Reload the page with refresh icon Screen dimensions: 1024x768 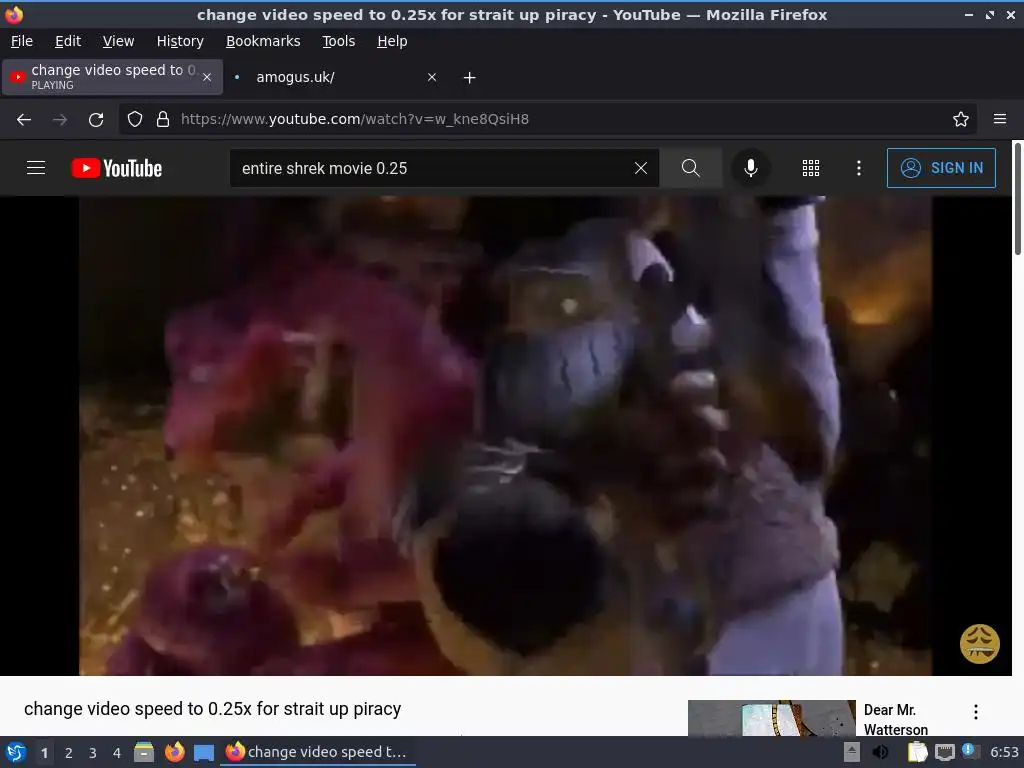coord(96,119)
